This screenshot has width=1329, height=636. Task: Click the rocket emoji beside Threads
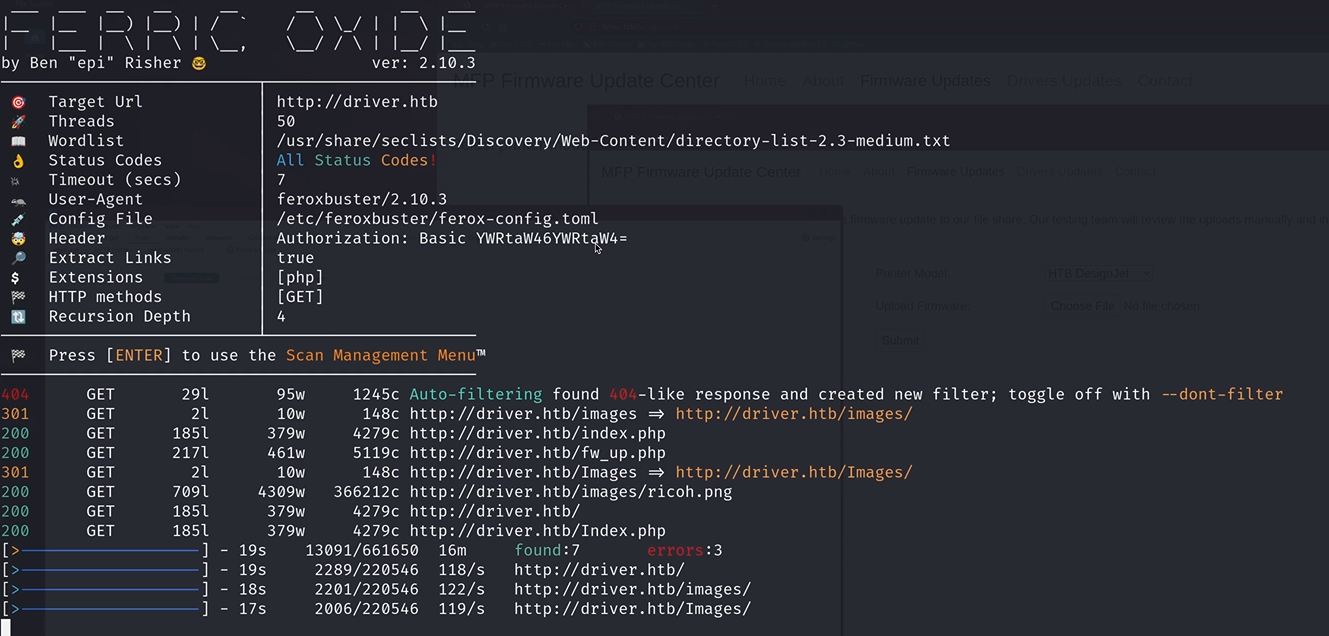(18, 121)
